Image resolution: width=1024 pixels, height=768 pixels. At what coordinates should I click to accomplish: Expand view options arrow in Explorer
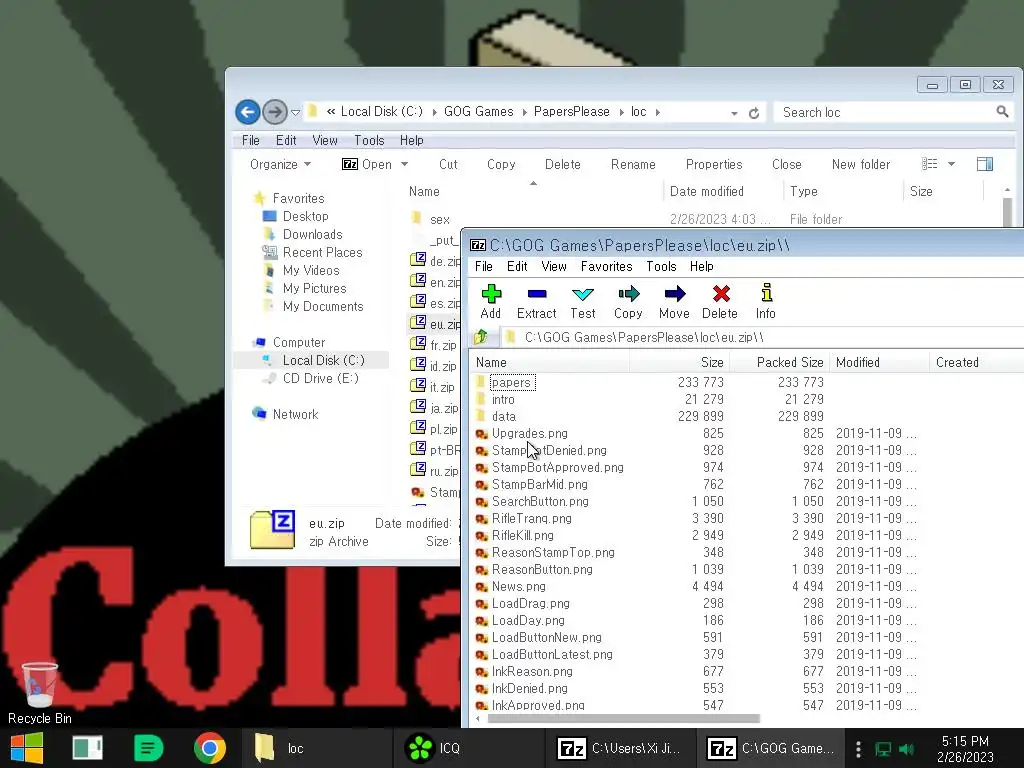pos(952,164)
